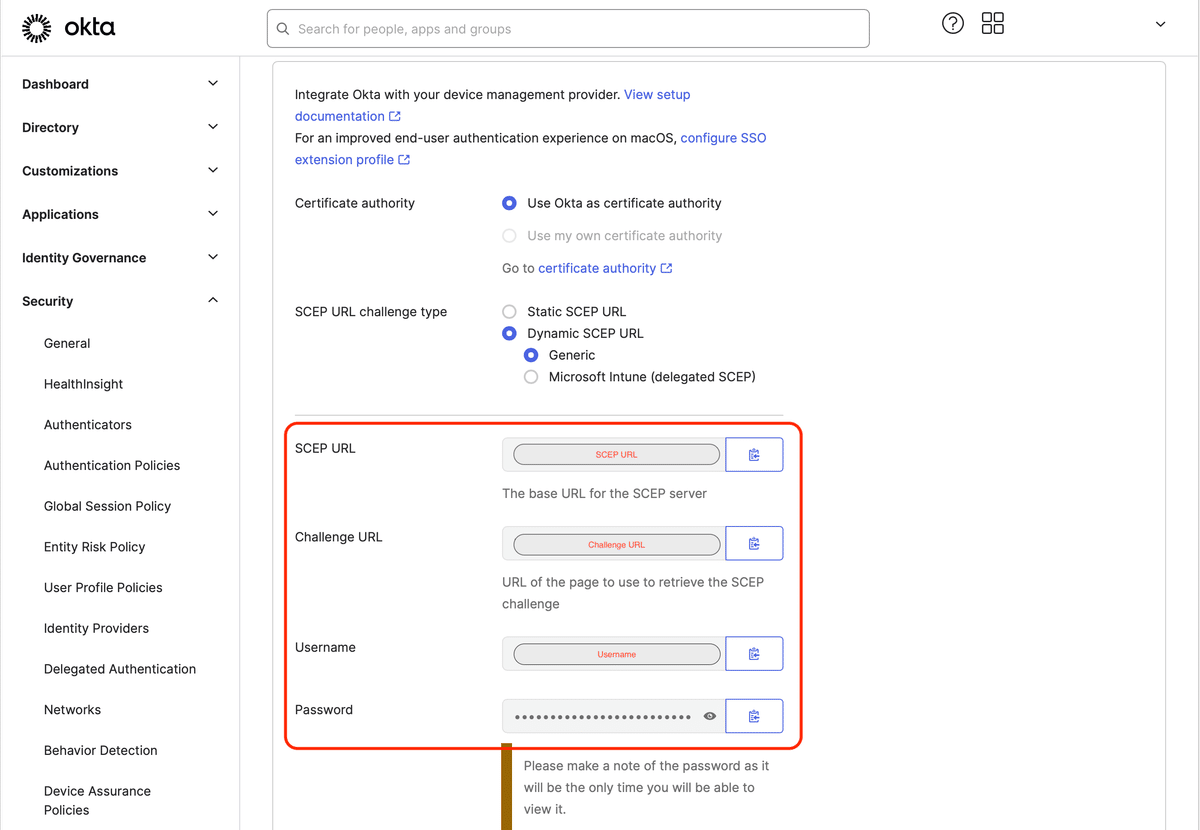Open the help question-mark icon
Screen dimensions: 1200x830
click(952, 23)
